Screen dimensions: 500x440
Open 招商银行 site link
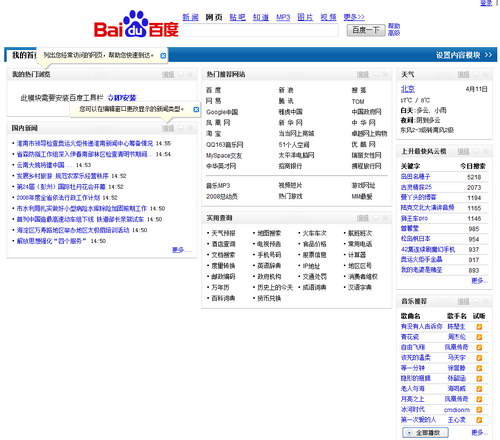(290, 166)
